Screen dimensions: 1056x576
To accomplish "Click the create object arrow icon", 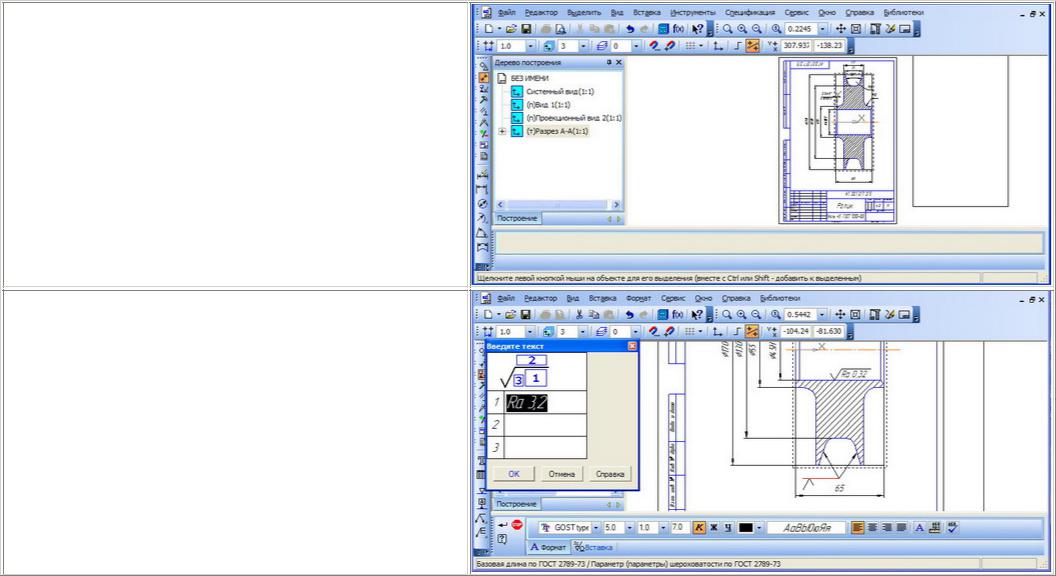I will [503, 524].
